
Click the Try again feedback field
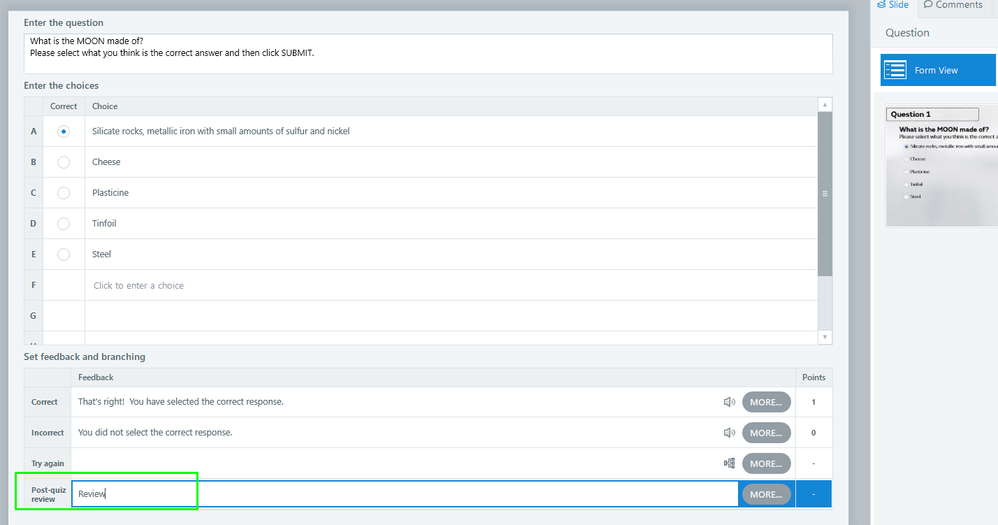pyautogui.click(x=395, y=463)
